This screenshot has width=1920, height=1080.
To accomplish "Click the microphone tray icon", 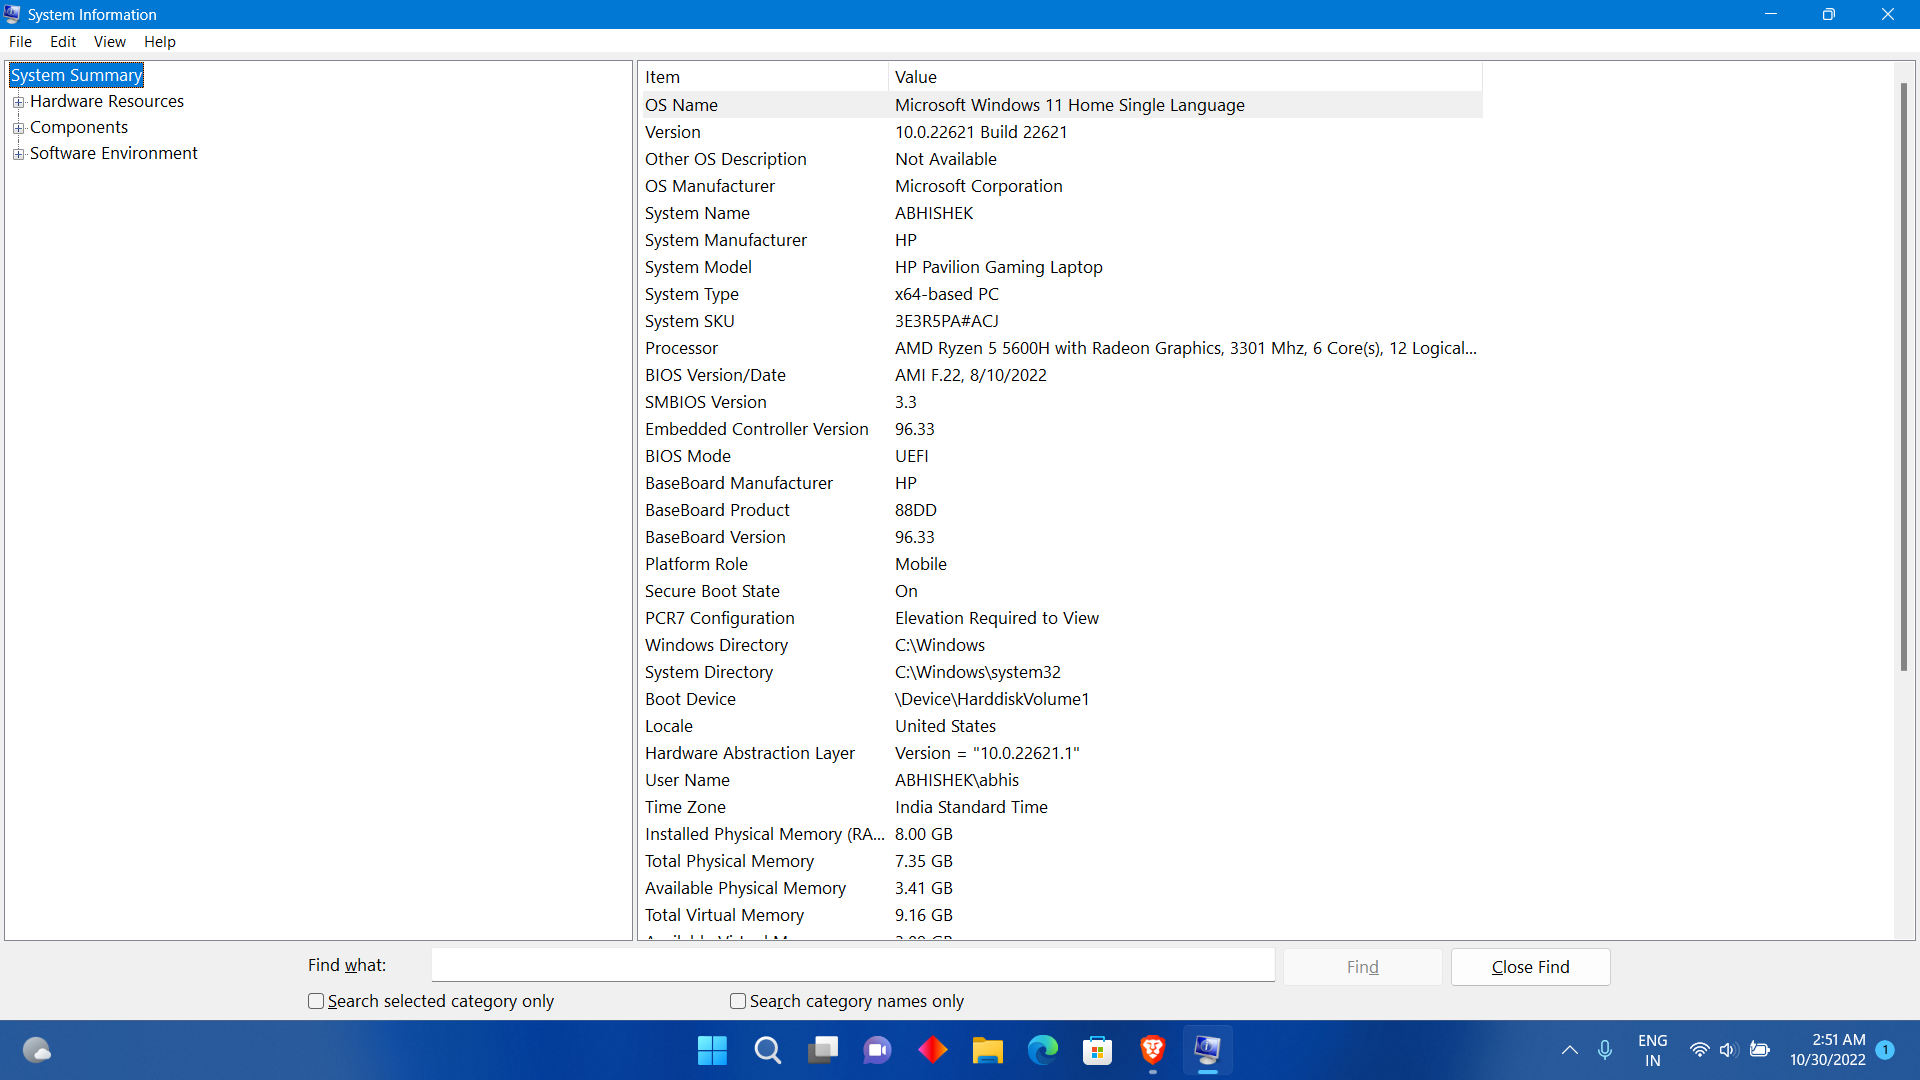I will point(1605,1050).
